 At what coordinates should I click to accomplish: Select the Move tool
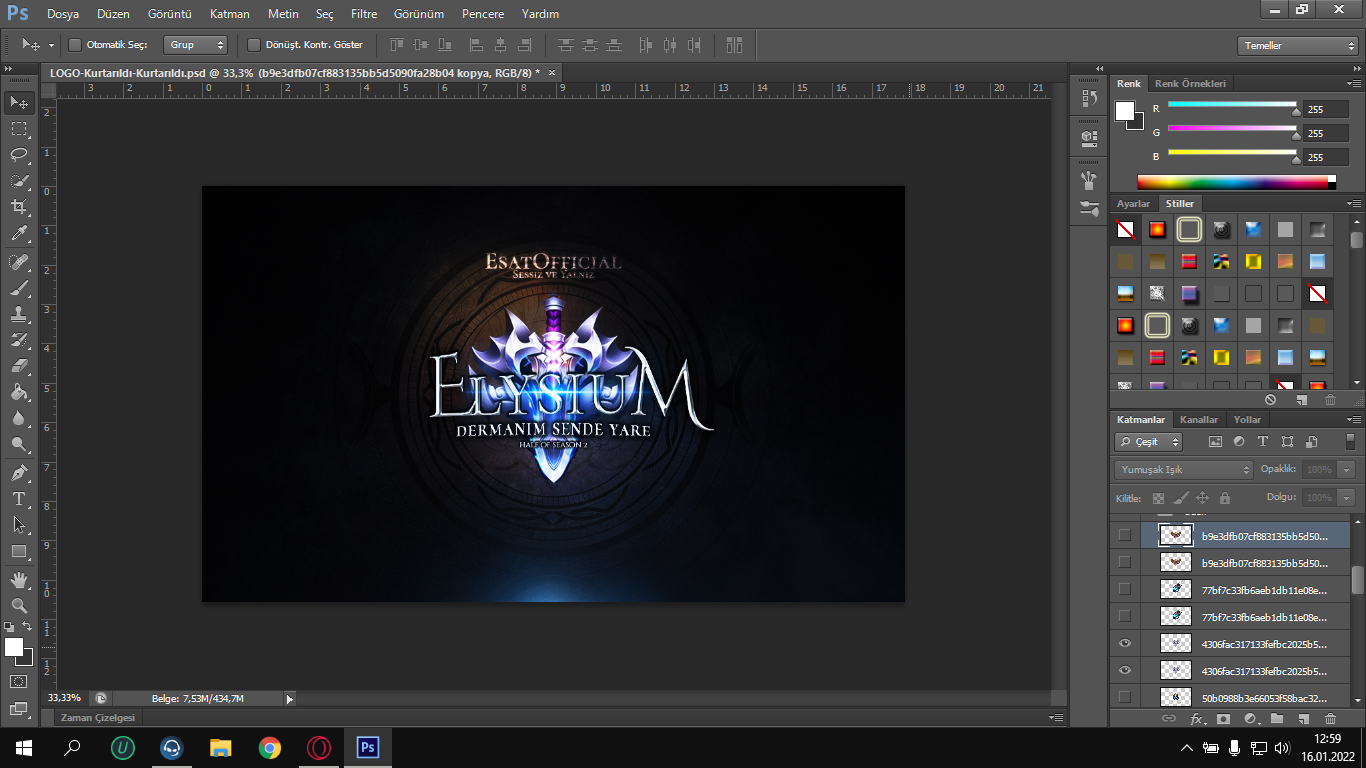19,103
